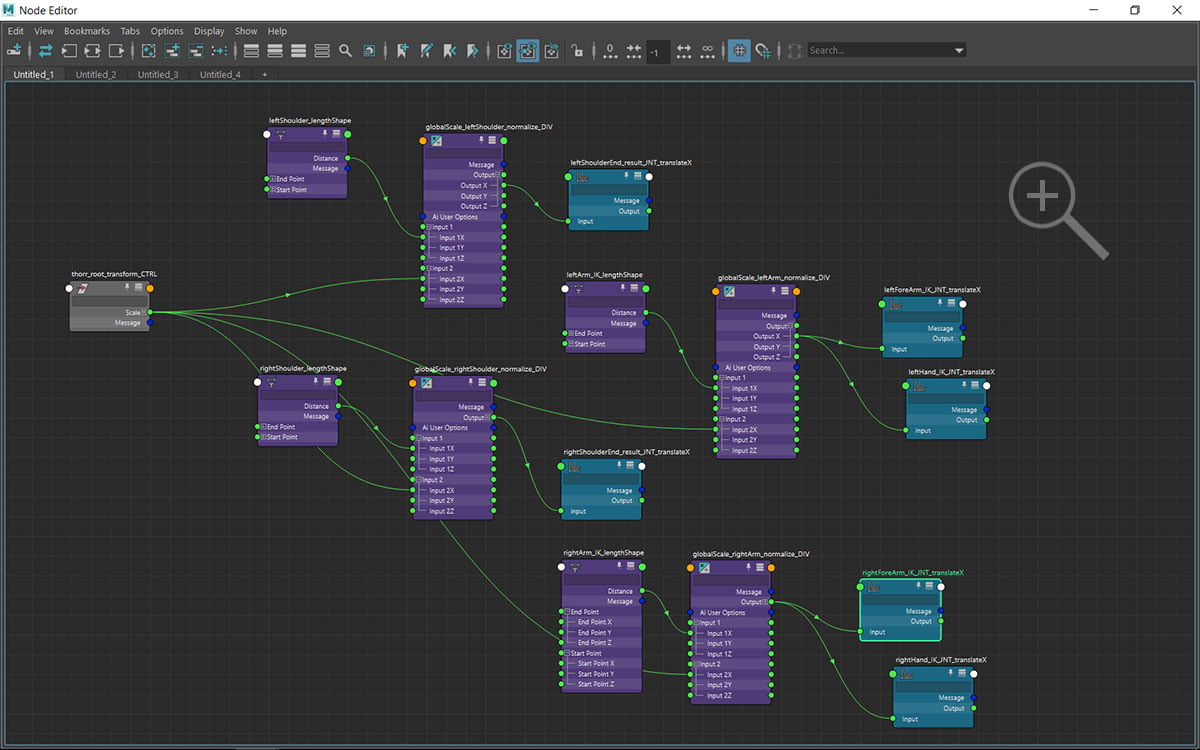The height and width of the screenshot is (750, 1200).
Task: Add a new tab with plus button
Action: tap(264, 74)
